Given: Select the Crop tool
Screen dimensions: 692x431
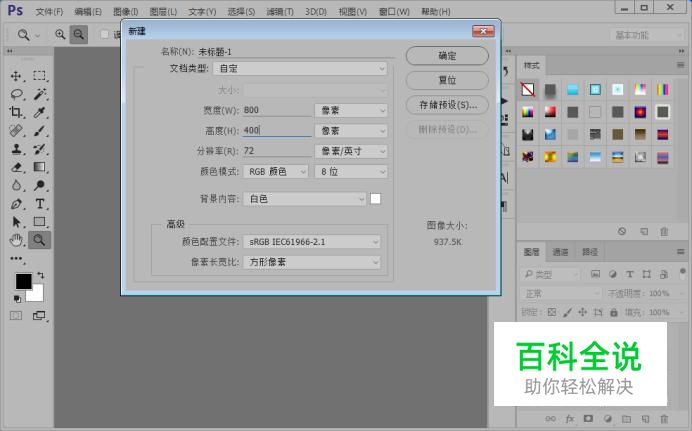Looking at the screenshot, I should coord(16,112).
